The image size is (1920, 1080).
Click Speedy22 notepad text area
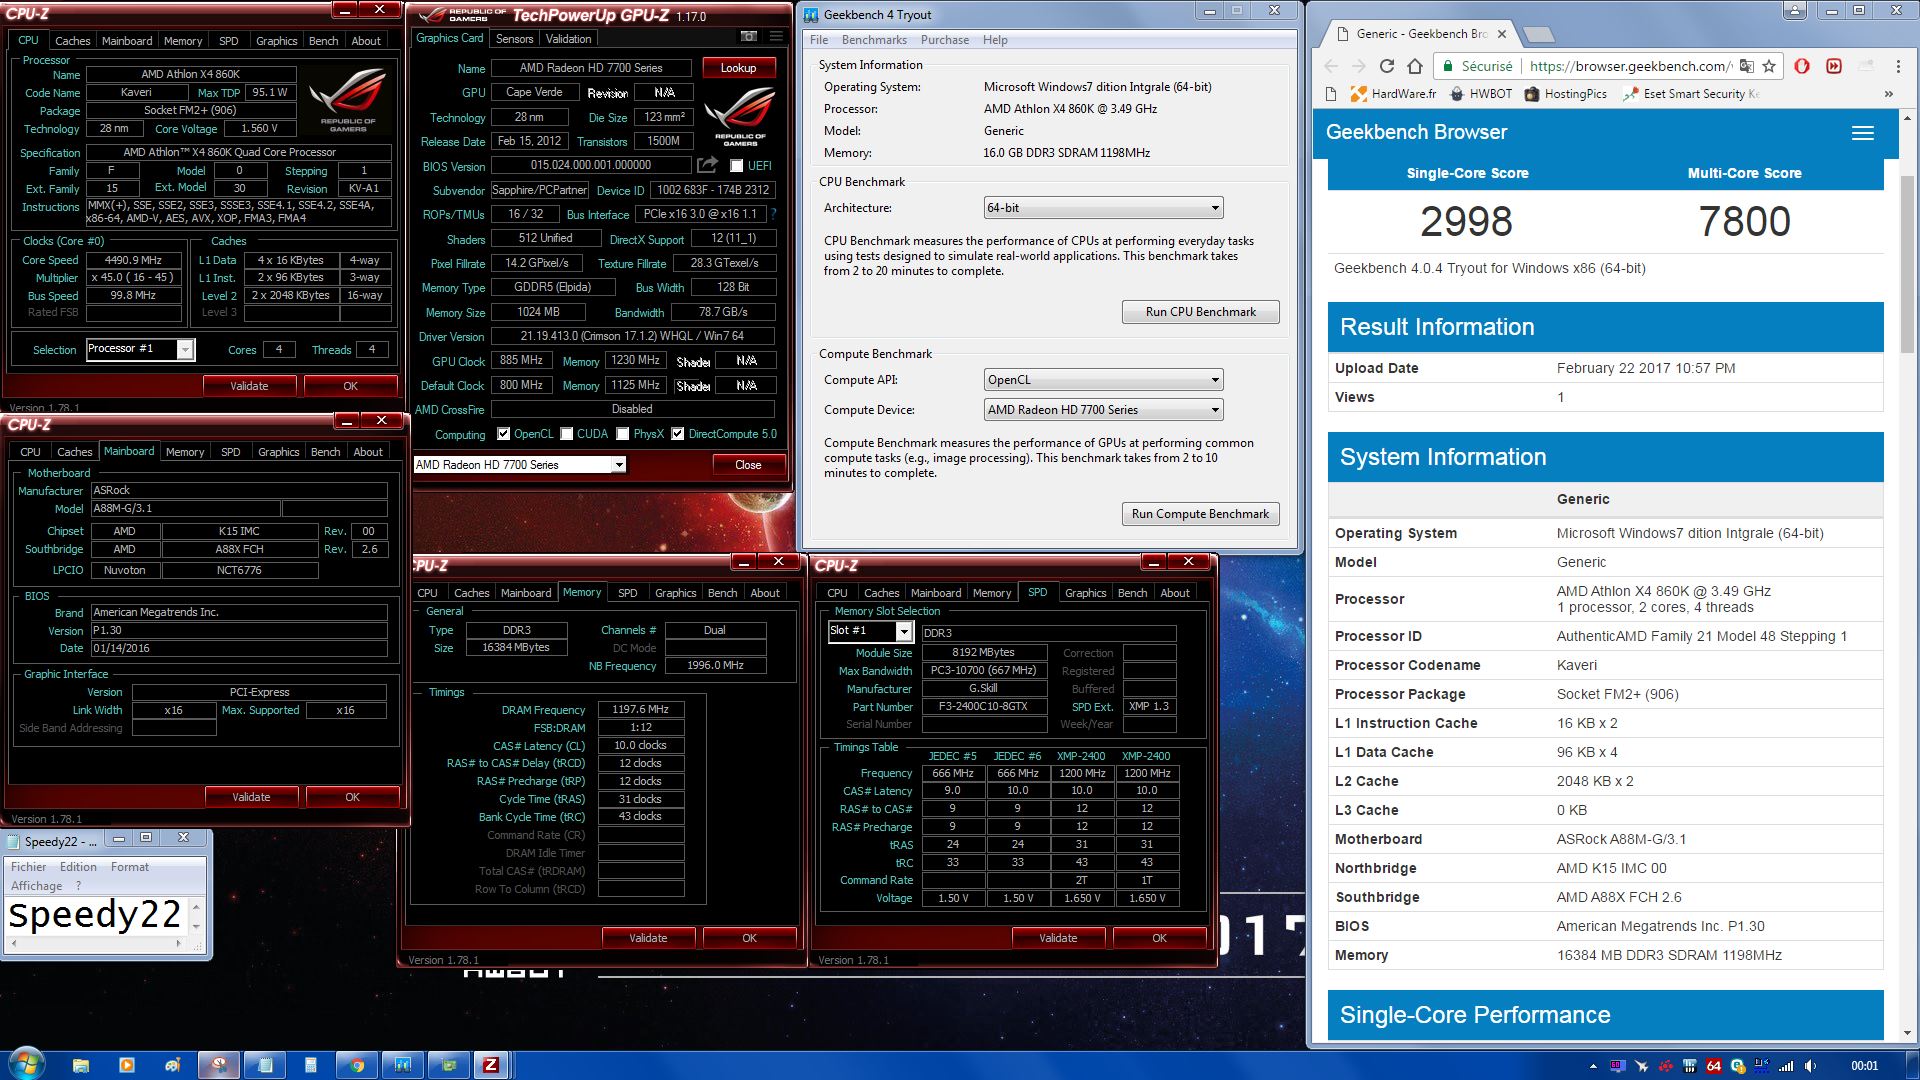point(96,915)
